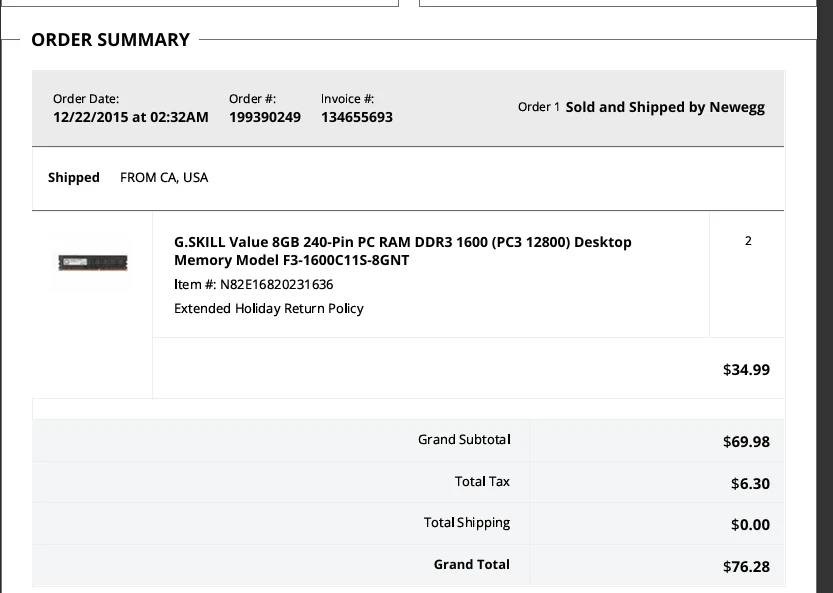Click the $76.28 grand total amount
Viewport: 833px width, 593px height.
(746, 567)
